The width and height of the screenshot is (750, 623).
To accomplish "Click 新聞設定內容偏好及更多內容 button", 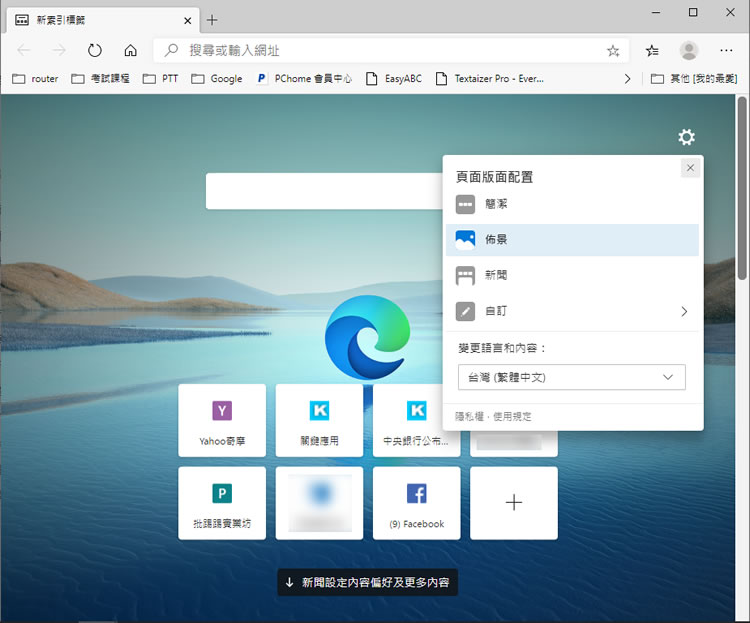I will click(367, 582).
